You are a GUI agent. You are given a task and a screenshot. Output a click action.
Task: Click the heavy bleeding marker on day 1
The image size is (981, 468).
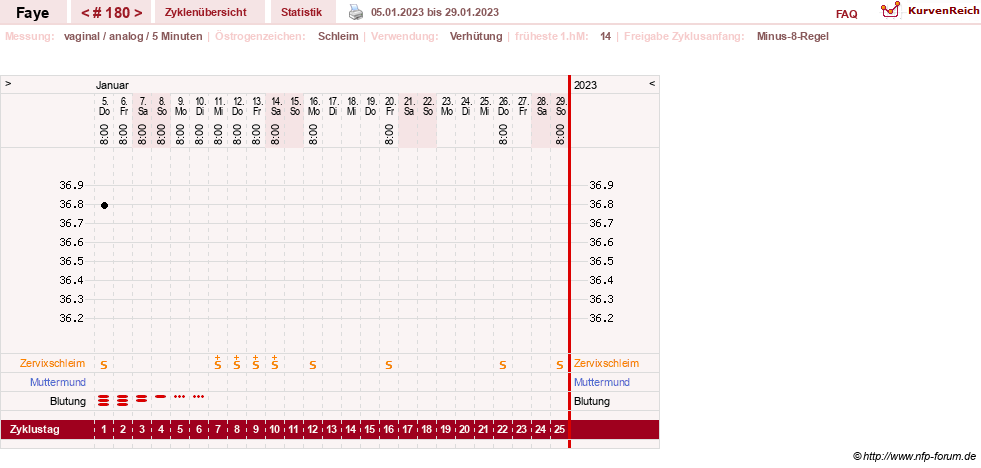click(104, 401)
